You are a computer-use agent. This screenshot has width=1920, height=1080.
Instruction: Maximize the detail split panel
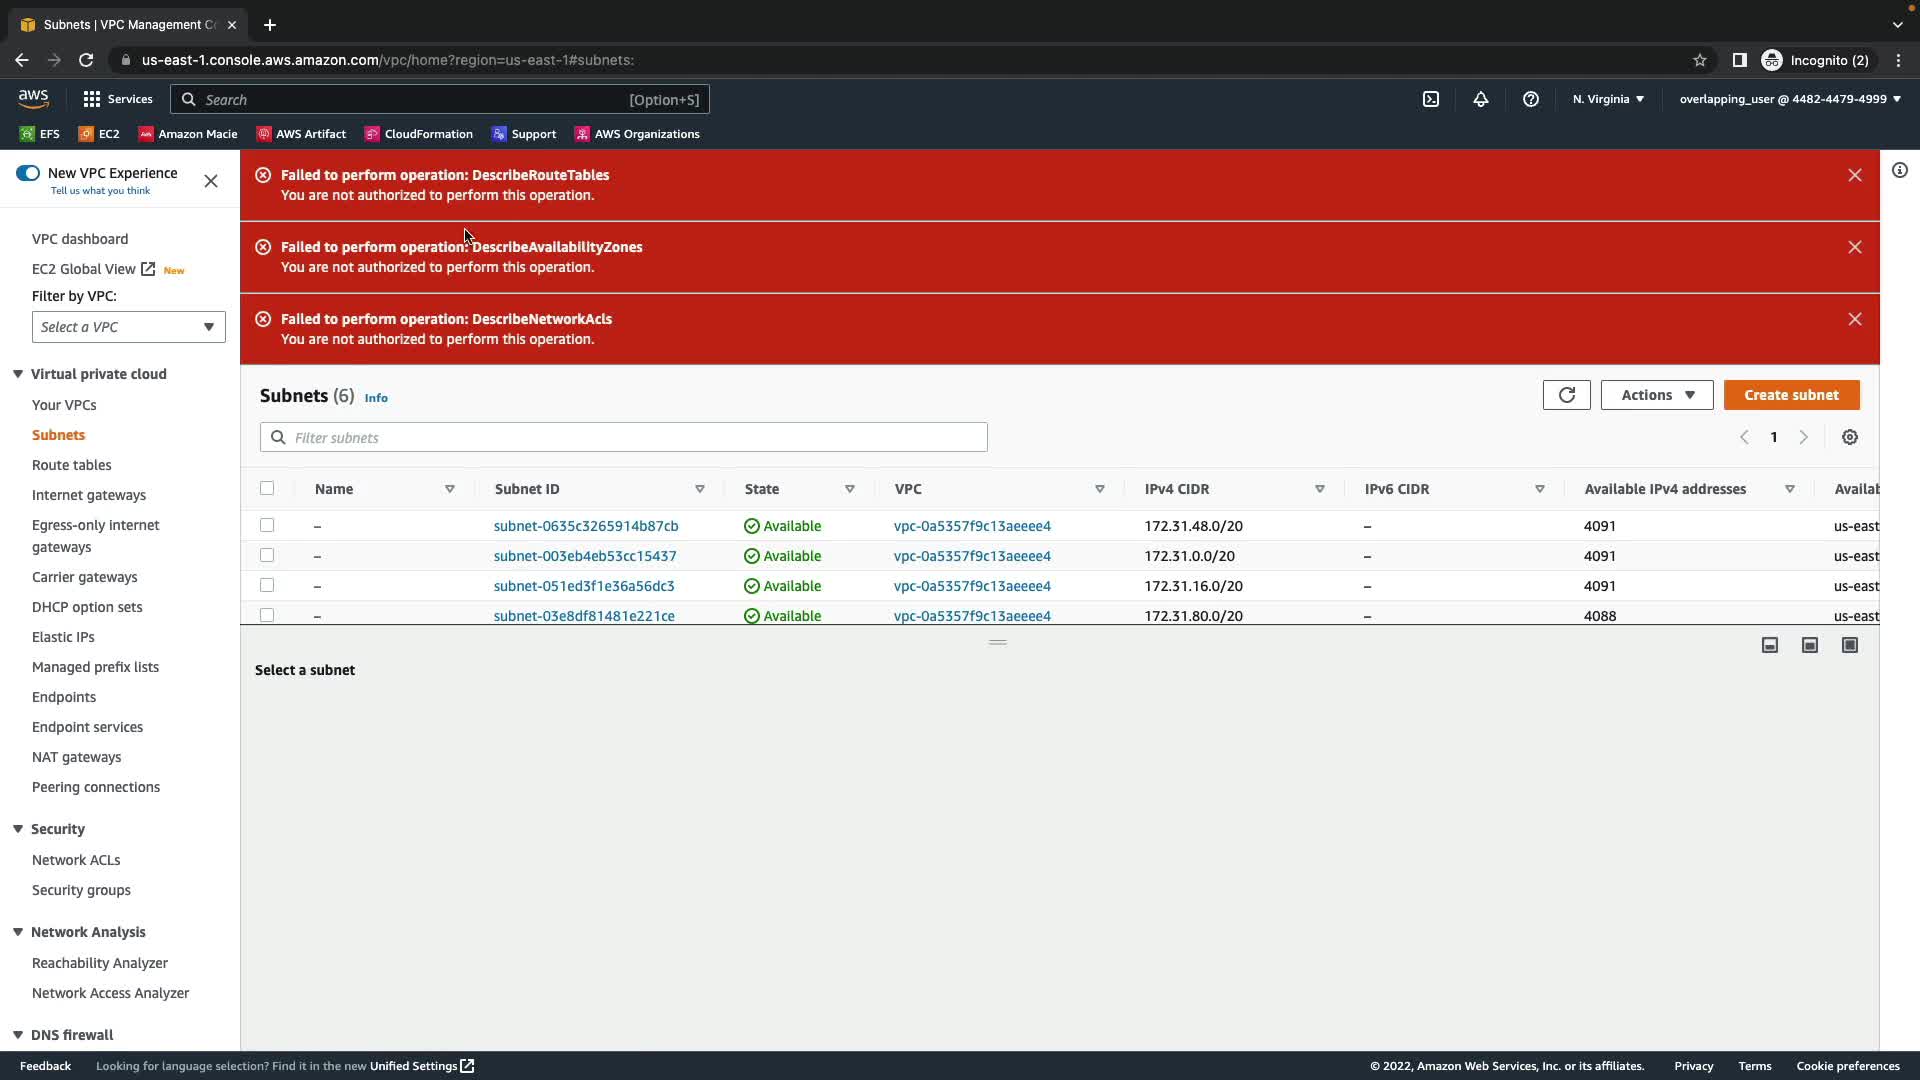coord(1850,645)
